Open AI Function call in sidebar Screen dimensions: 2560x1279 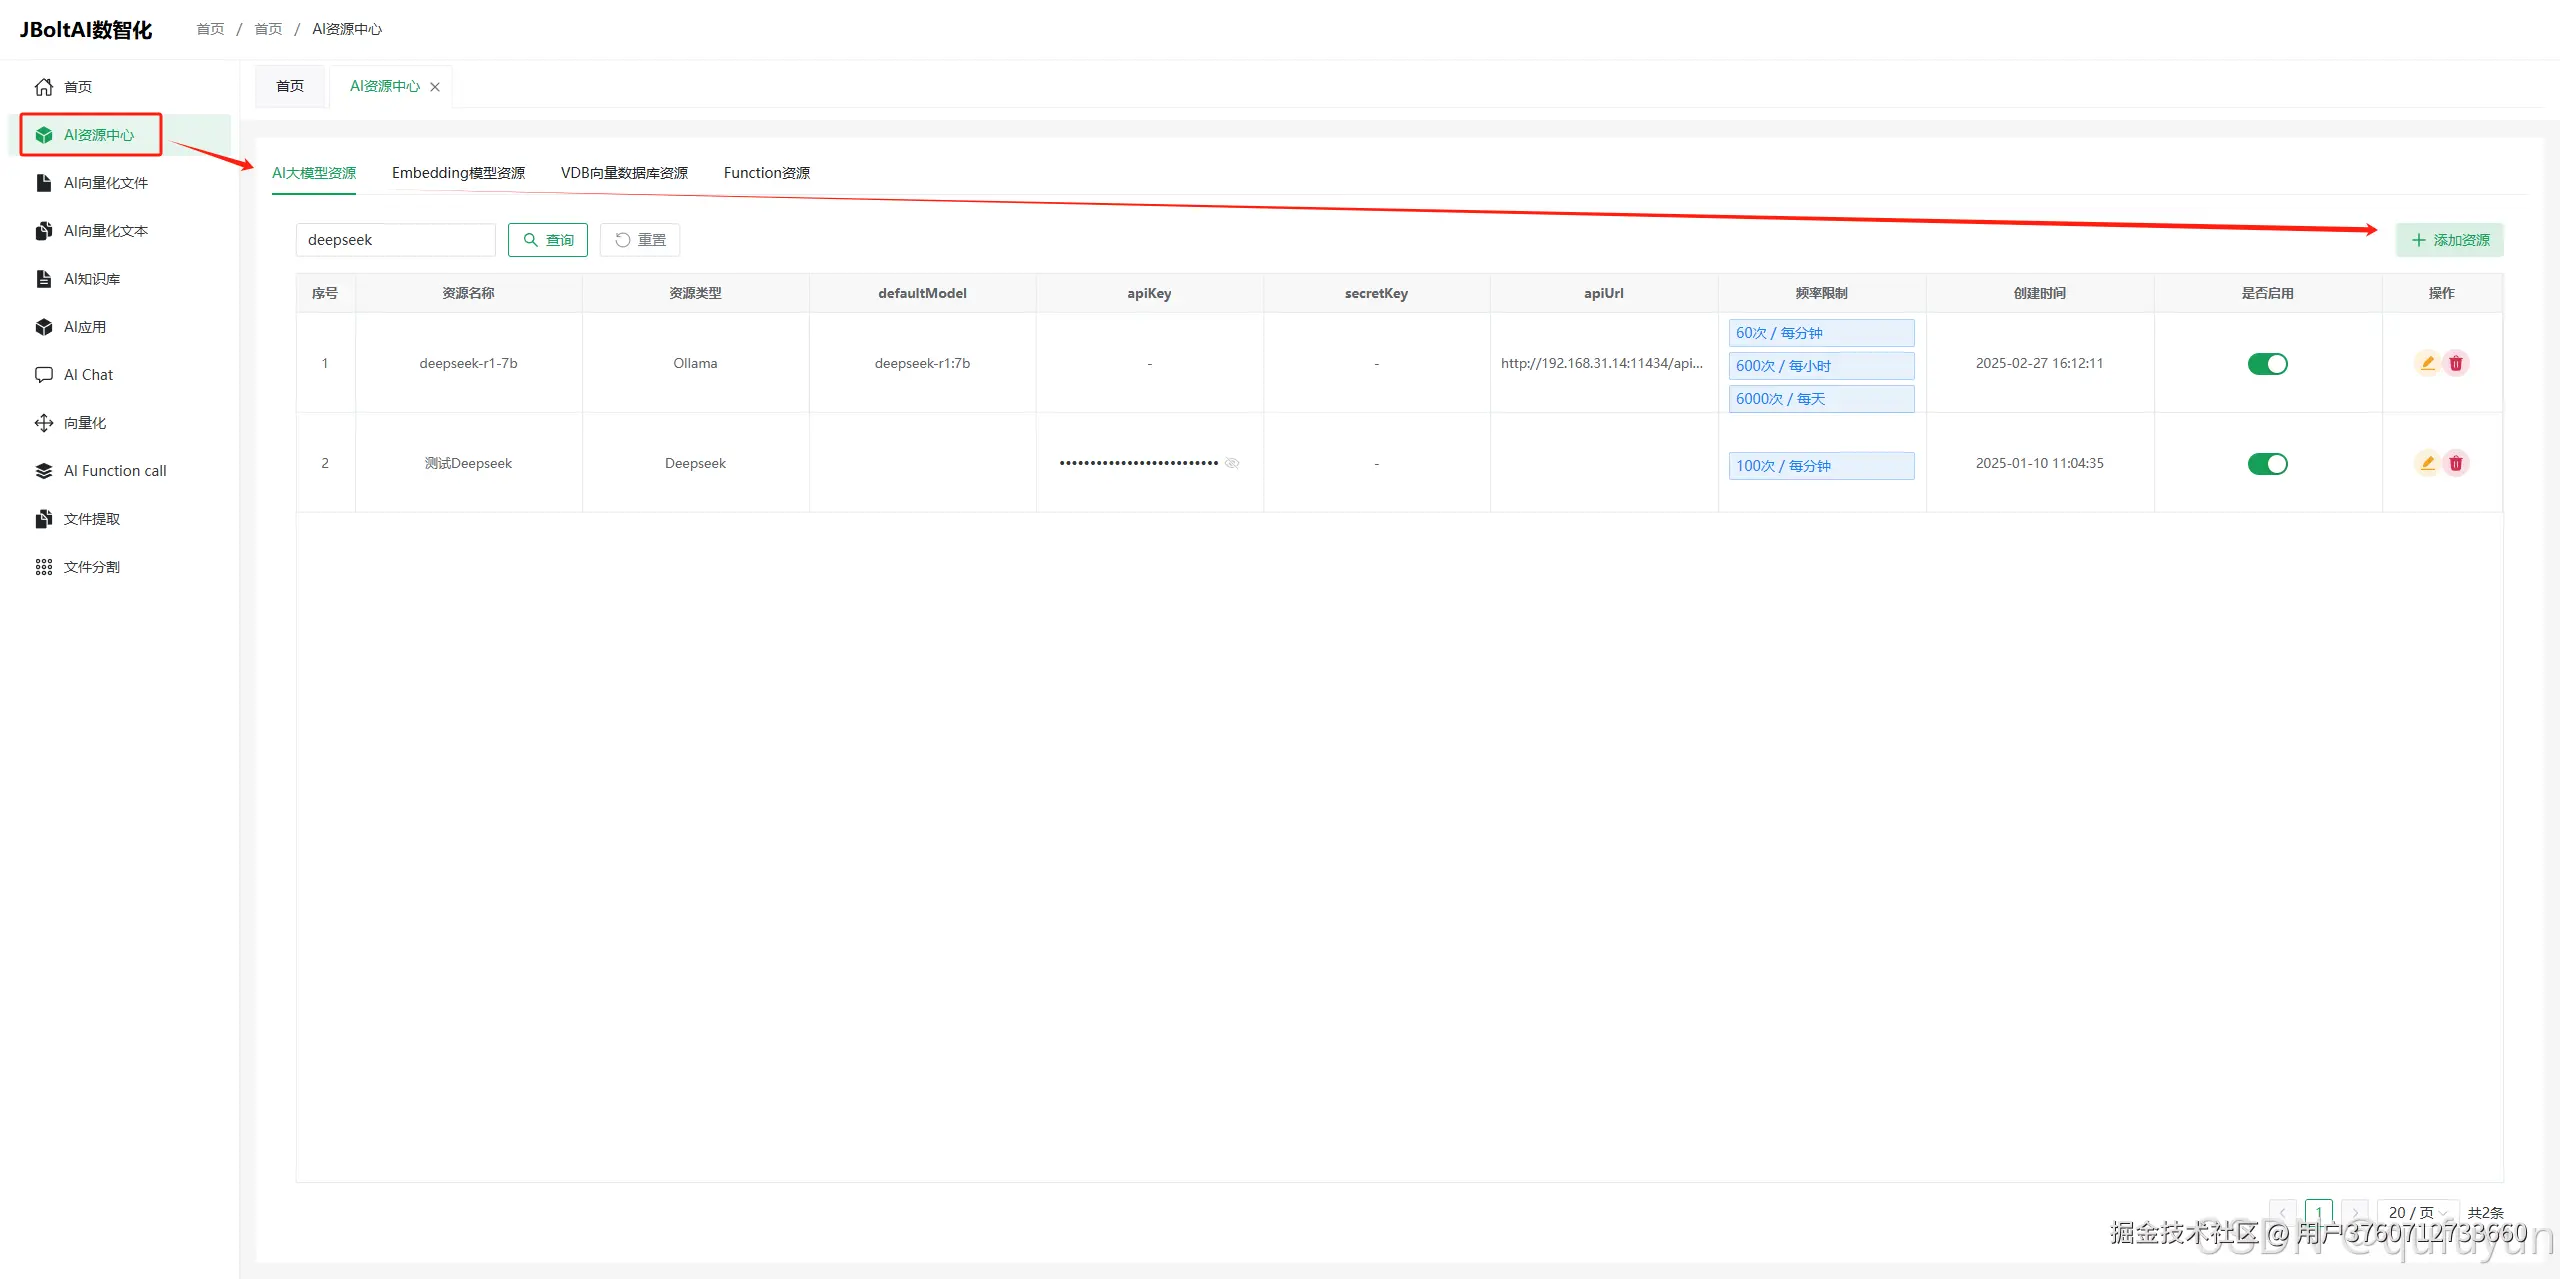pyautogui.click(x=115, y=471)
